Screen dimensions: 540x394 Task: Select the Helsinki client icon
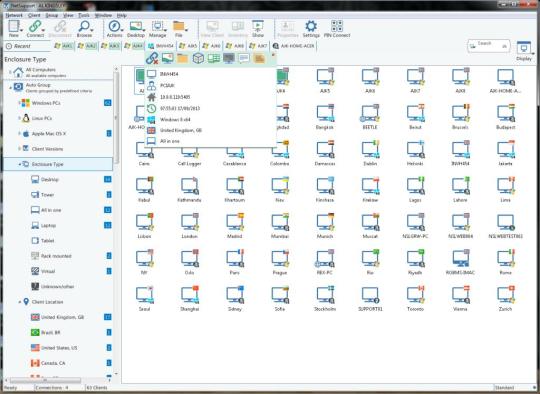point(415,149)
